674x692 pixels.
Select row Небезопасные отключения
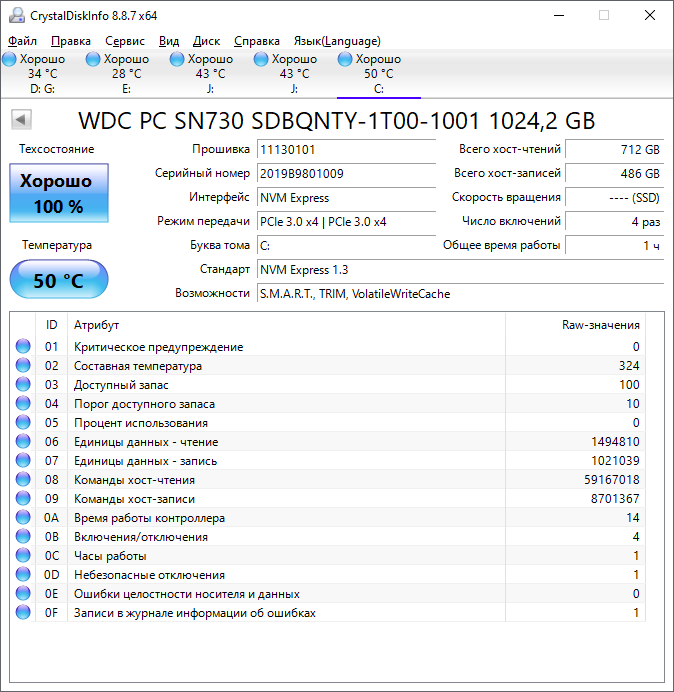click(328, 574)
